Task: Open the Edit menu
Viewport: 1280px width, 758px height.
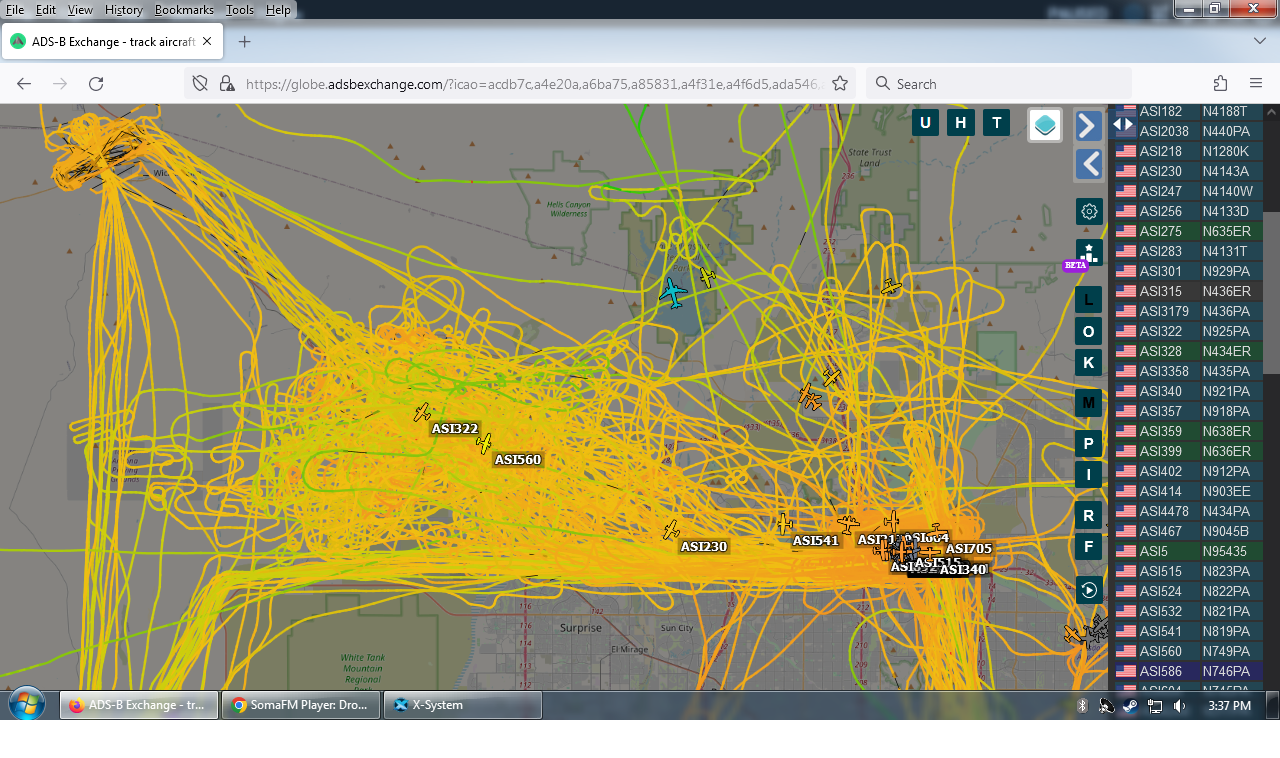Action: point(45,9)
